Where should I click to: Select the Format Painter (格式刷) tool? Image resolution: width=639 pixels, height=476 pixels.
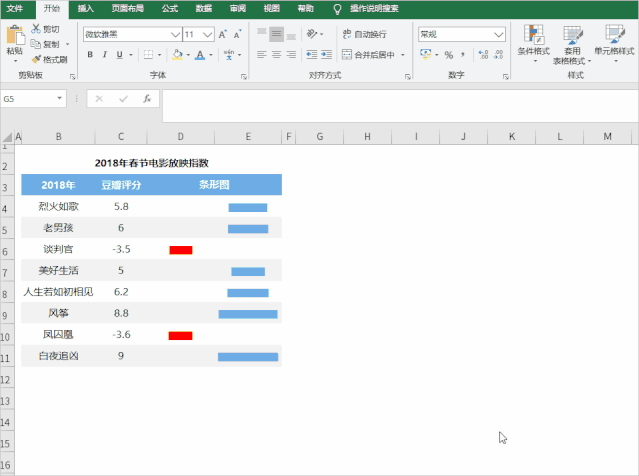37,59
